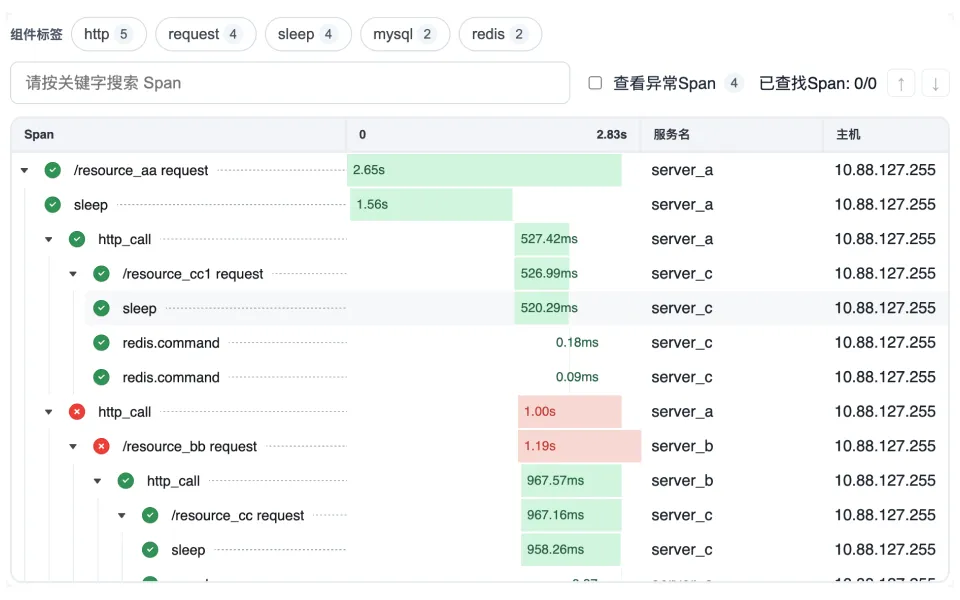Click the 0.18ms duration value
The image size is (960, 600).
coord(577,343)
